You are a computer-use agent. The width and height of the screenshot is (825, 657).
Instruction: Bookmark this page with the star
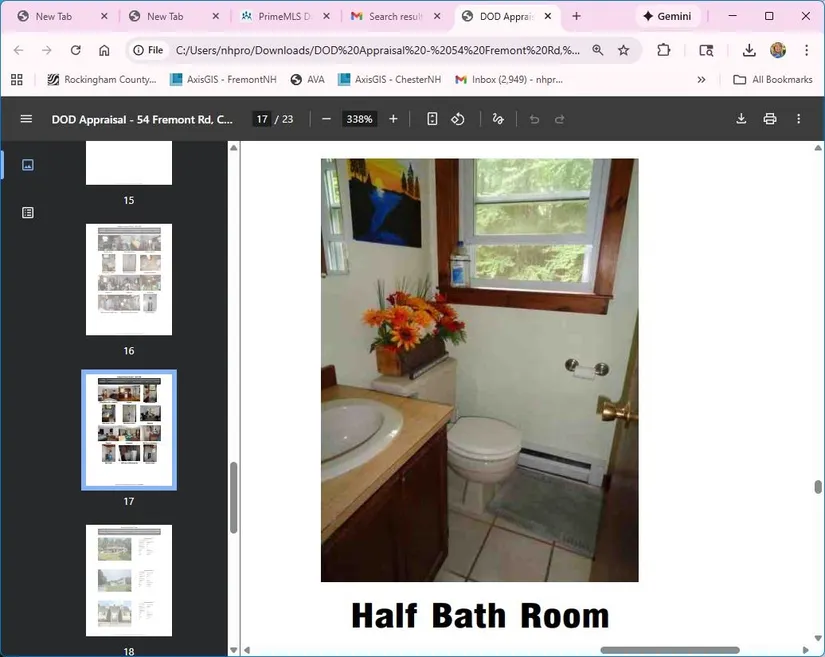(624, 50)
